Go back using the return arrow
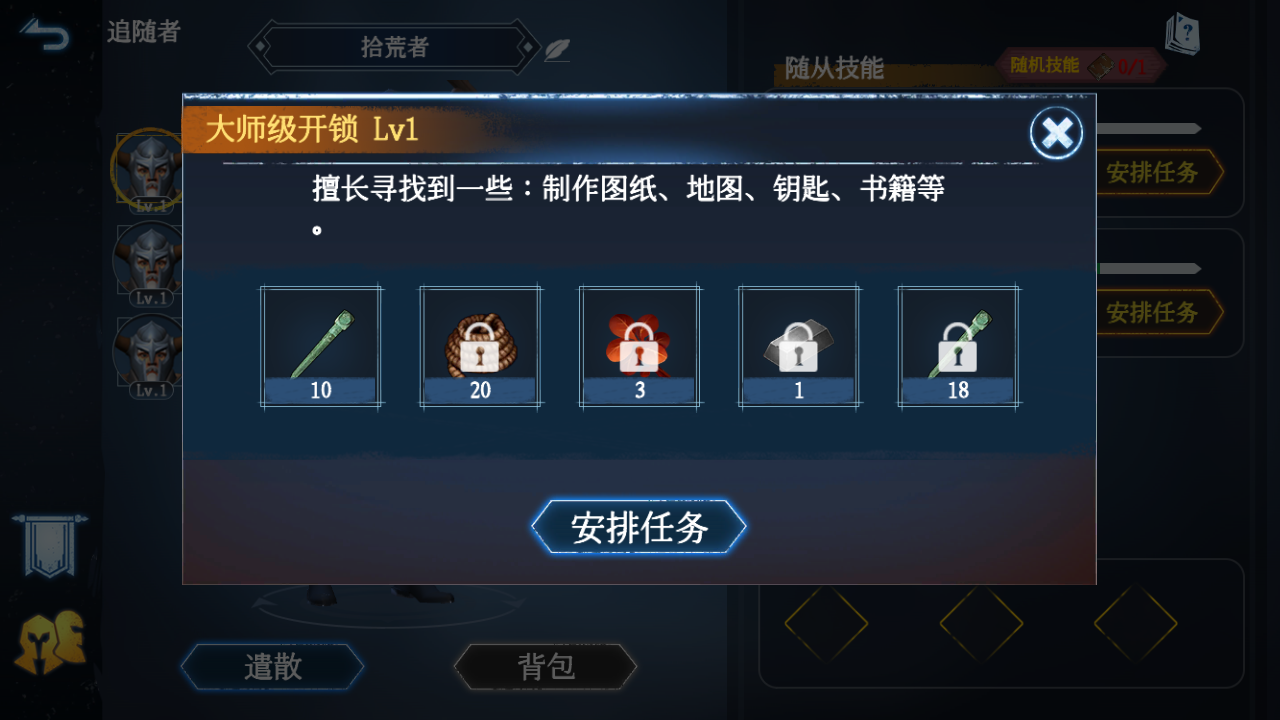The height and width of the screenshot is (720, 1280). tap(45, 36)
